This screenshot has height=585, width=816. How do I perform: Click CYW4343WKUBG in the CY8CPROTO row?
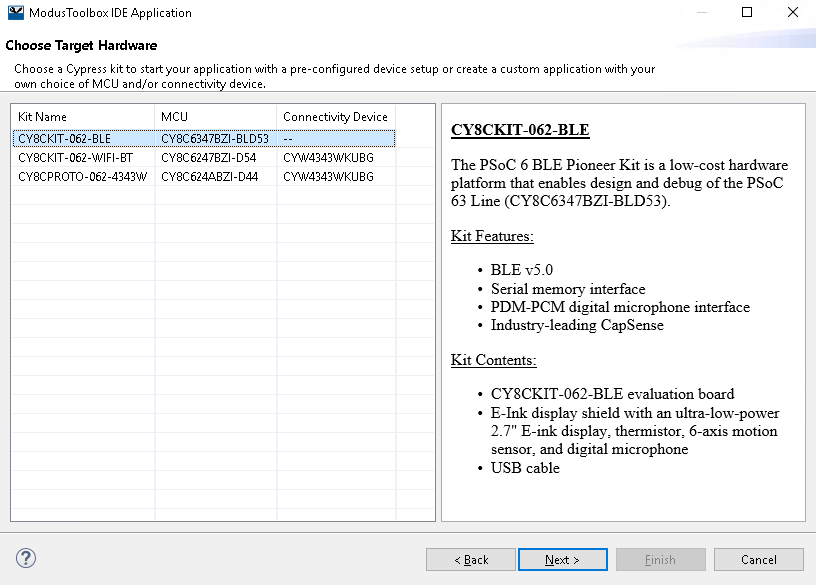(x=328, y=177)
